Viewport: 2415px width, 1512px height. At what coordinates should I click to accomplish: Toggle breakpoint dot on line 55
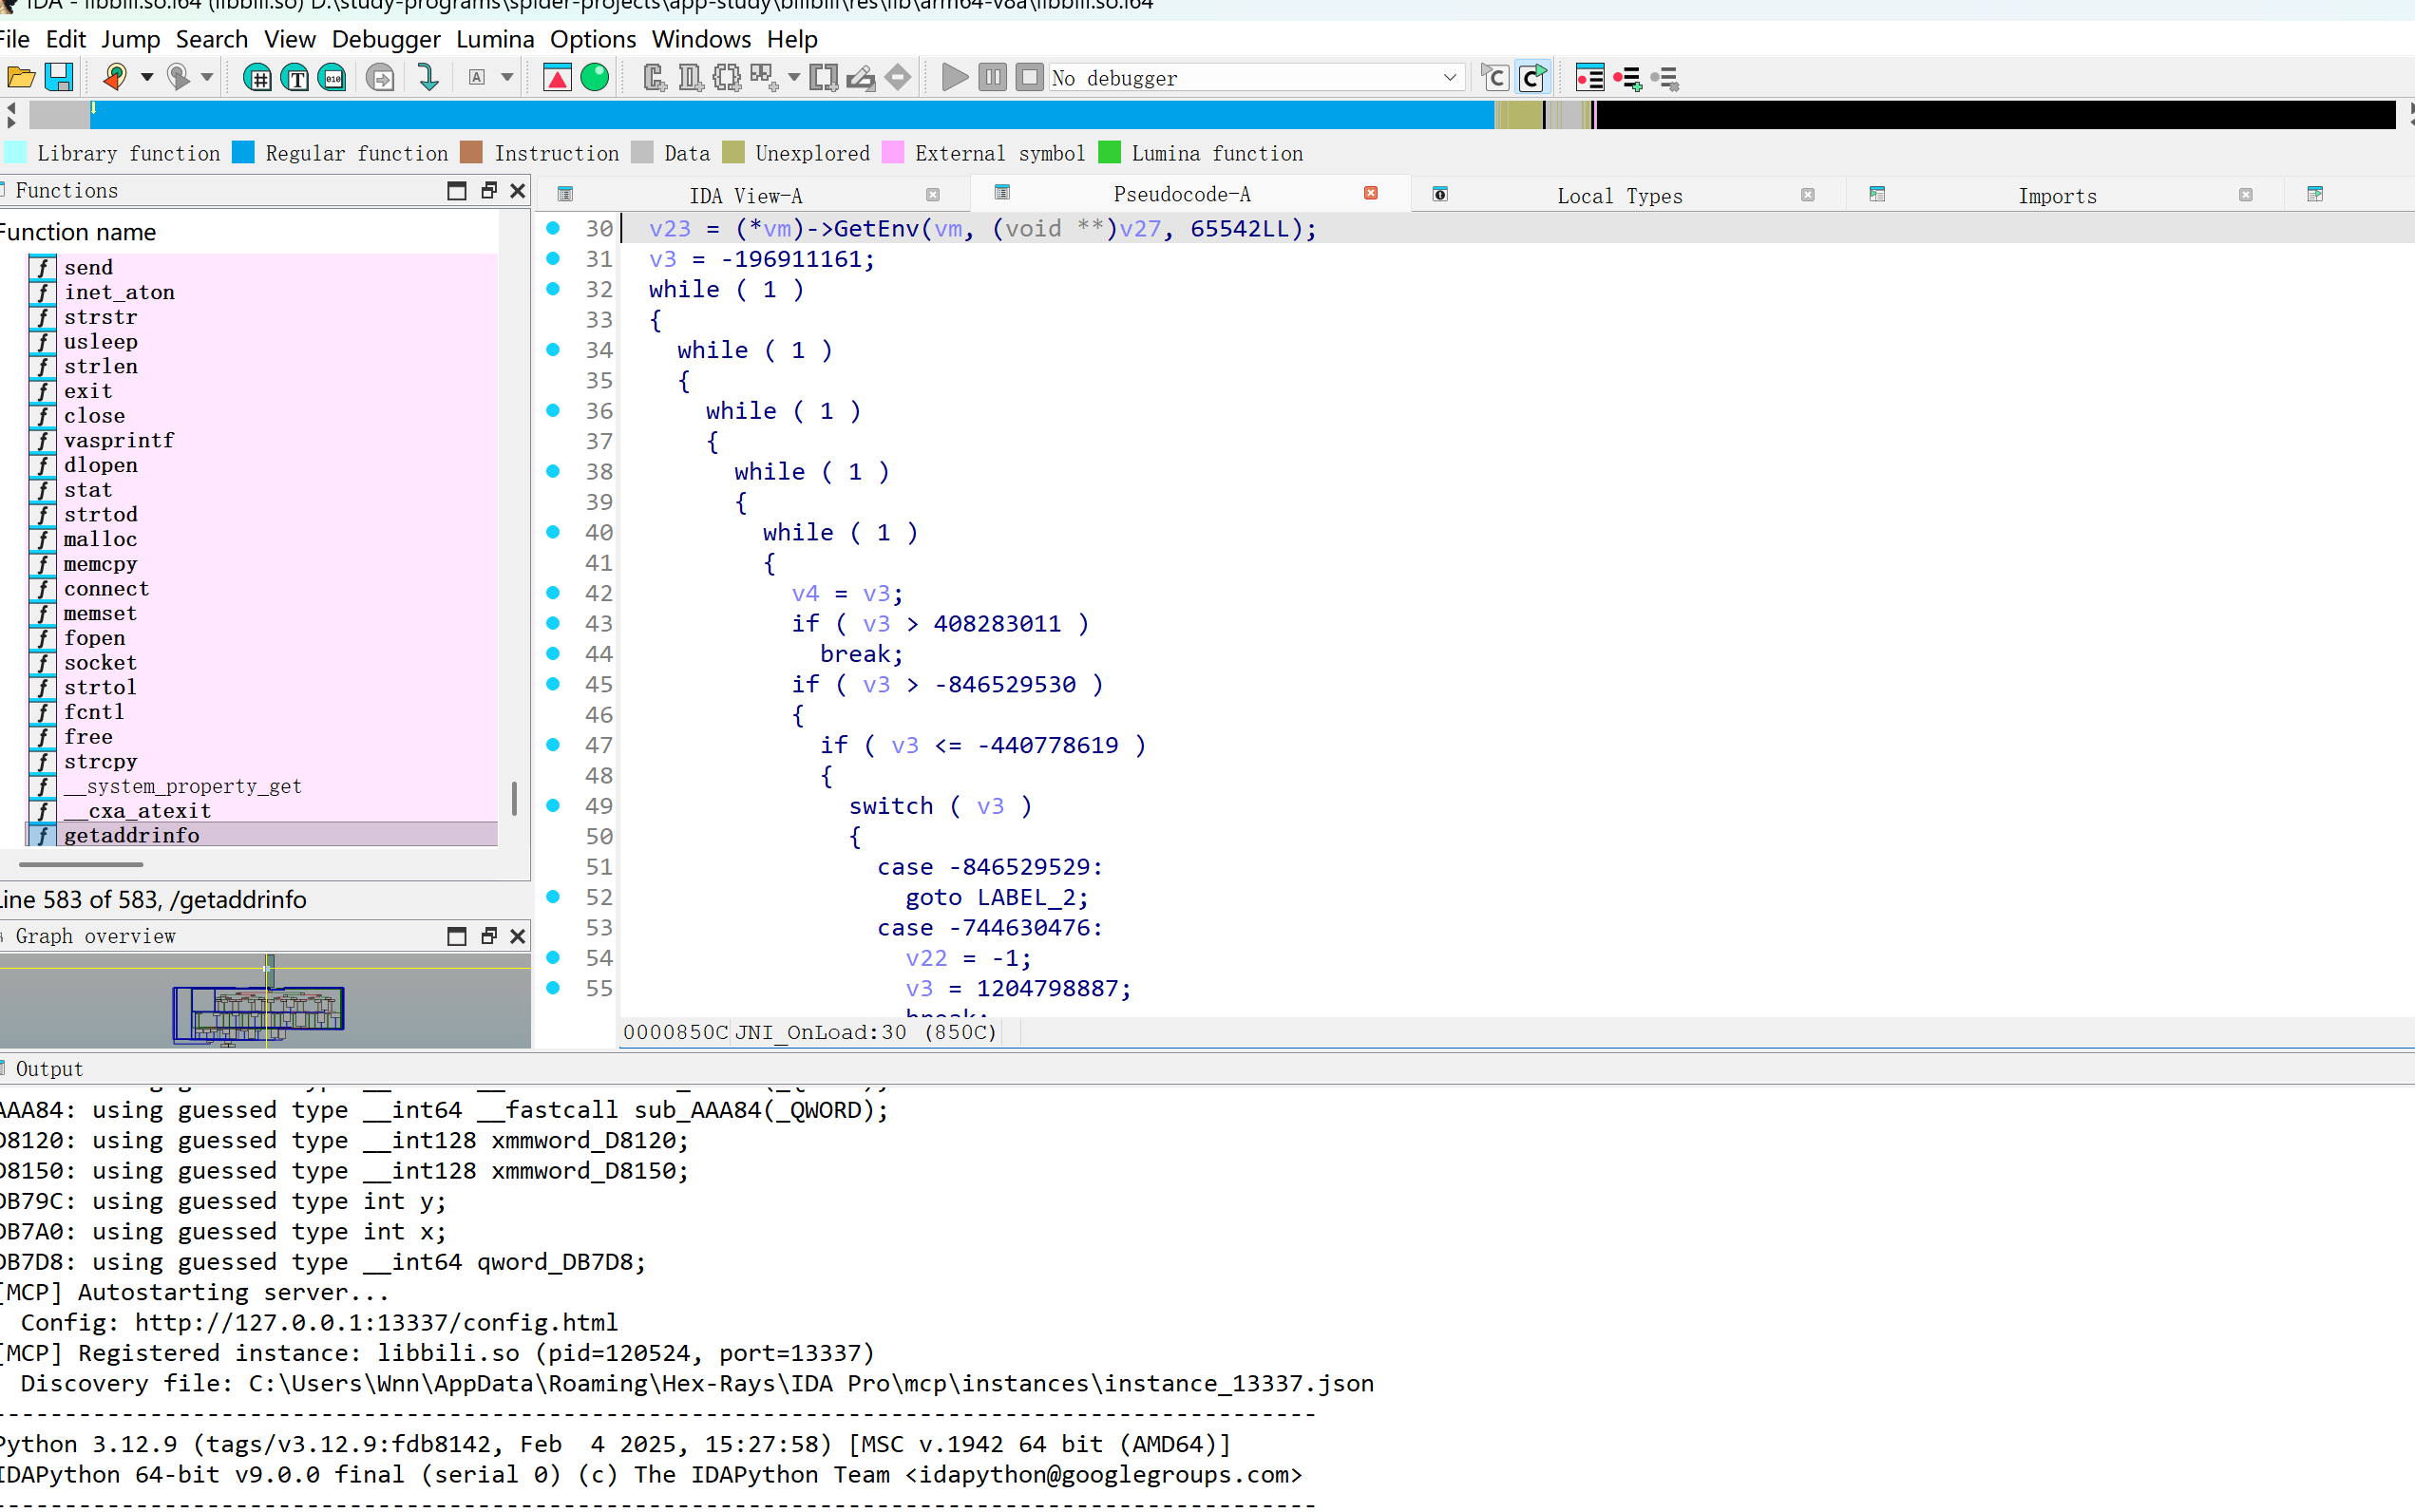click(553, 988)
